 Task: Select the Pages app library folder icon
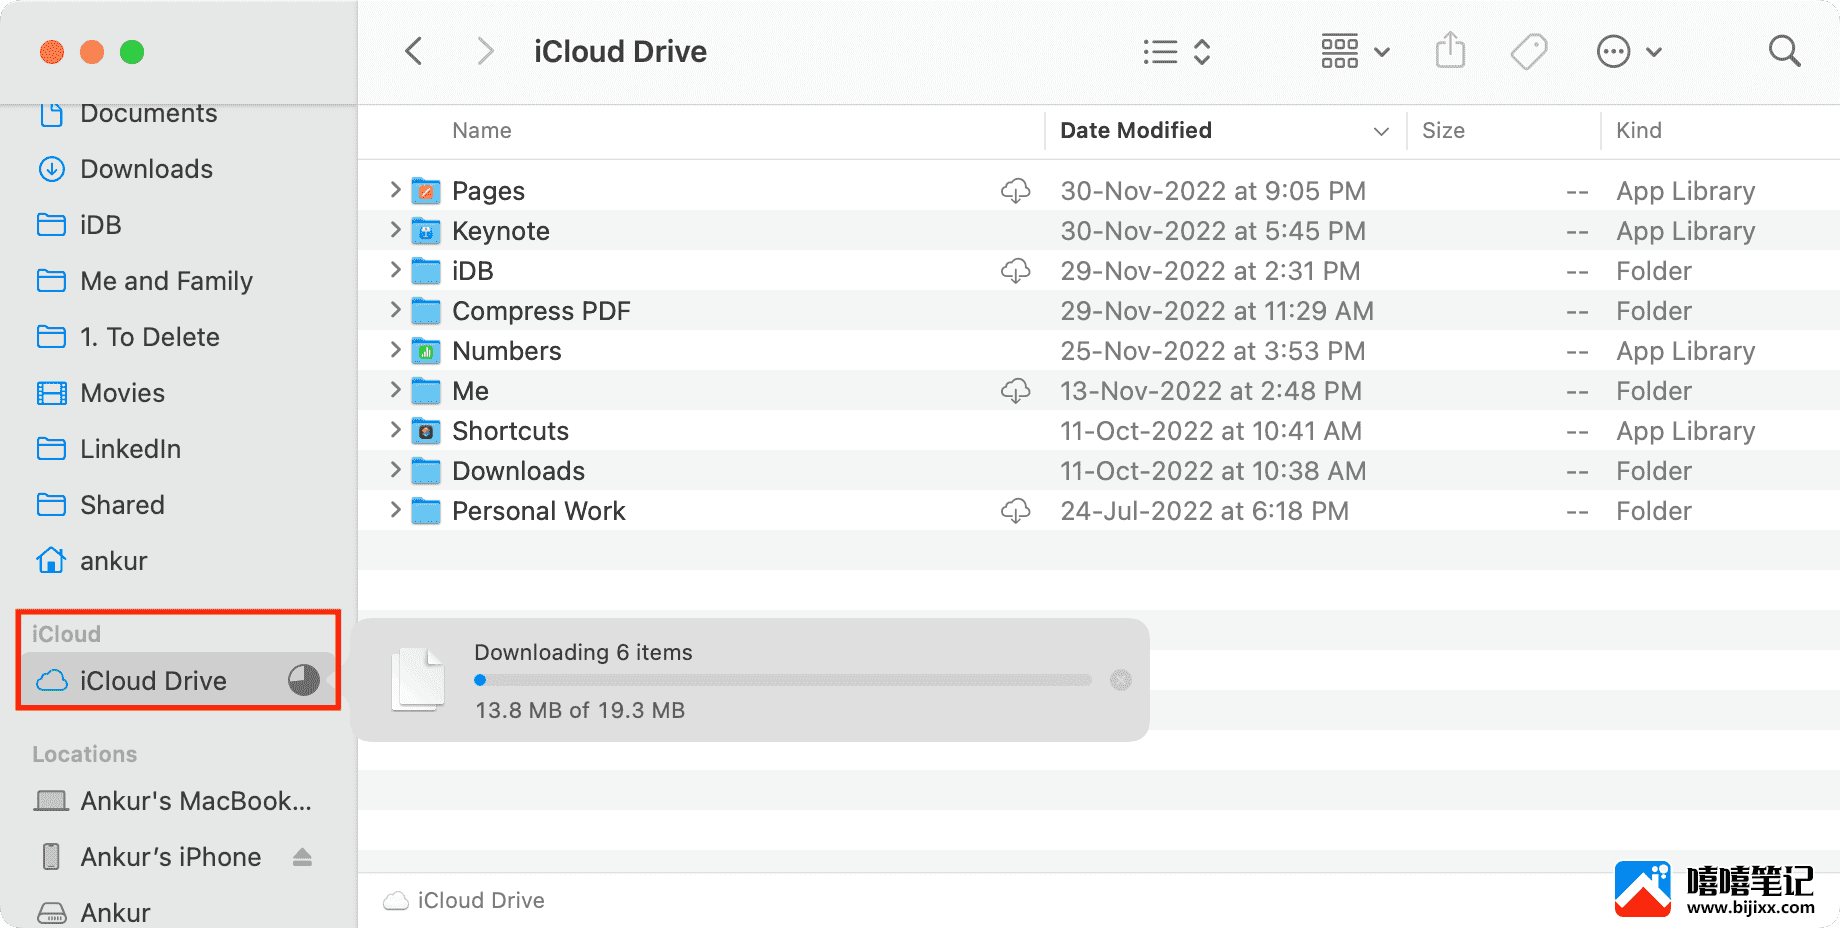(x=426, y=190)
